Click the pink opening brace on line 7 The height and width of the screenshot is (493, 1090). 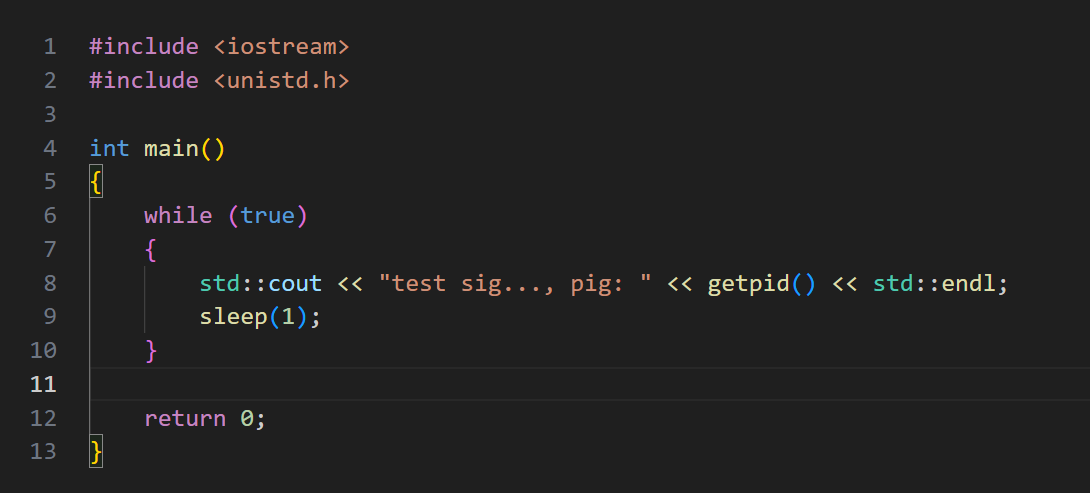[151, 250]
